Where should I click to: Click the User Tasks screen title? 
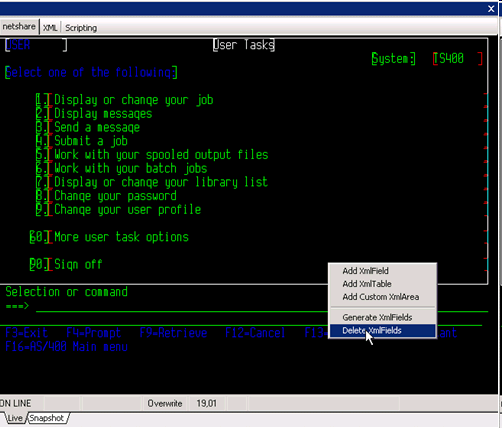[x=244, y=45]
